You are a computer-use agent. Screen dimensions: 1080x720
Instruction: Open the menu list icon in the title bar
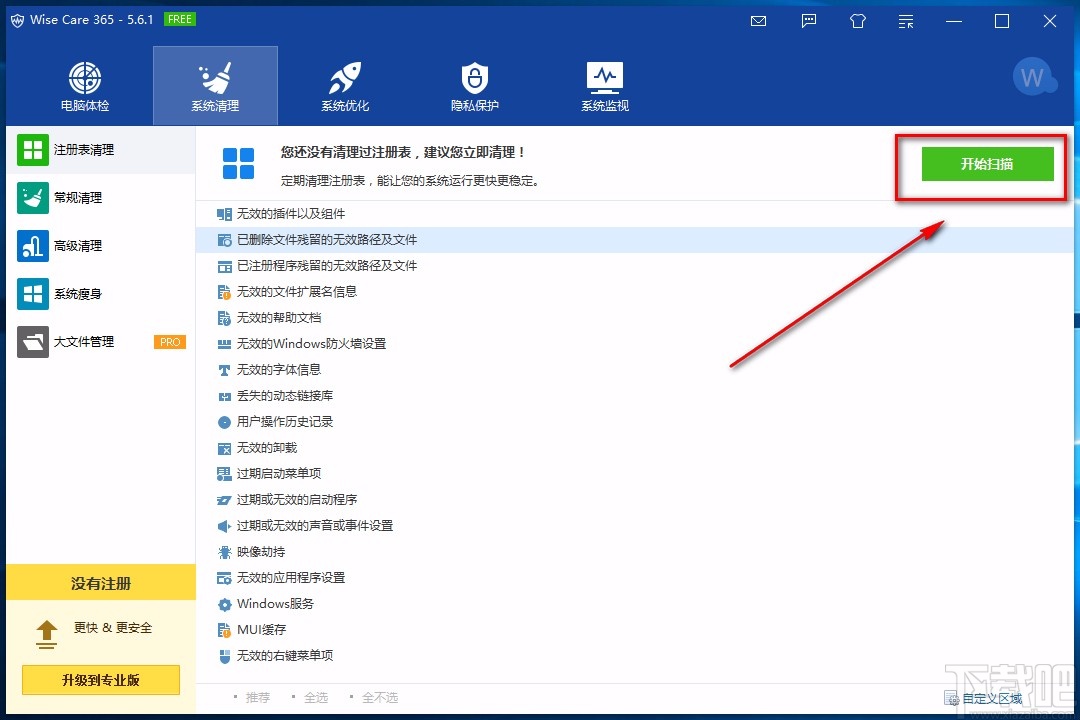click(906, 21)
